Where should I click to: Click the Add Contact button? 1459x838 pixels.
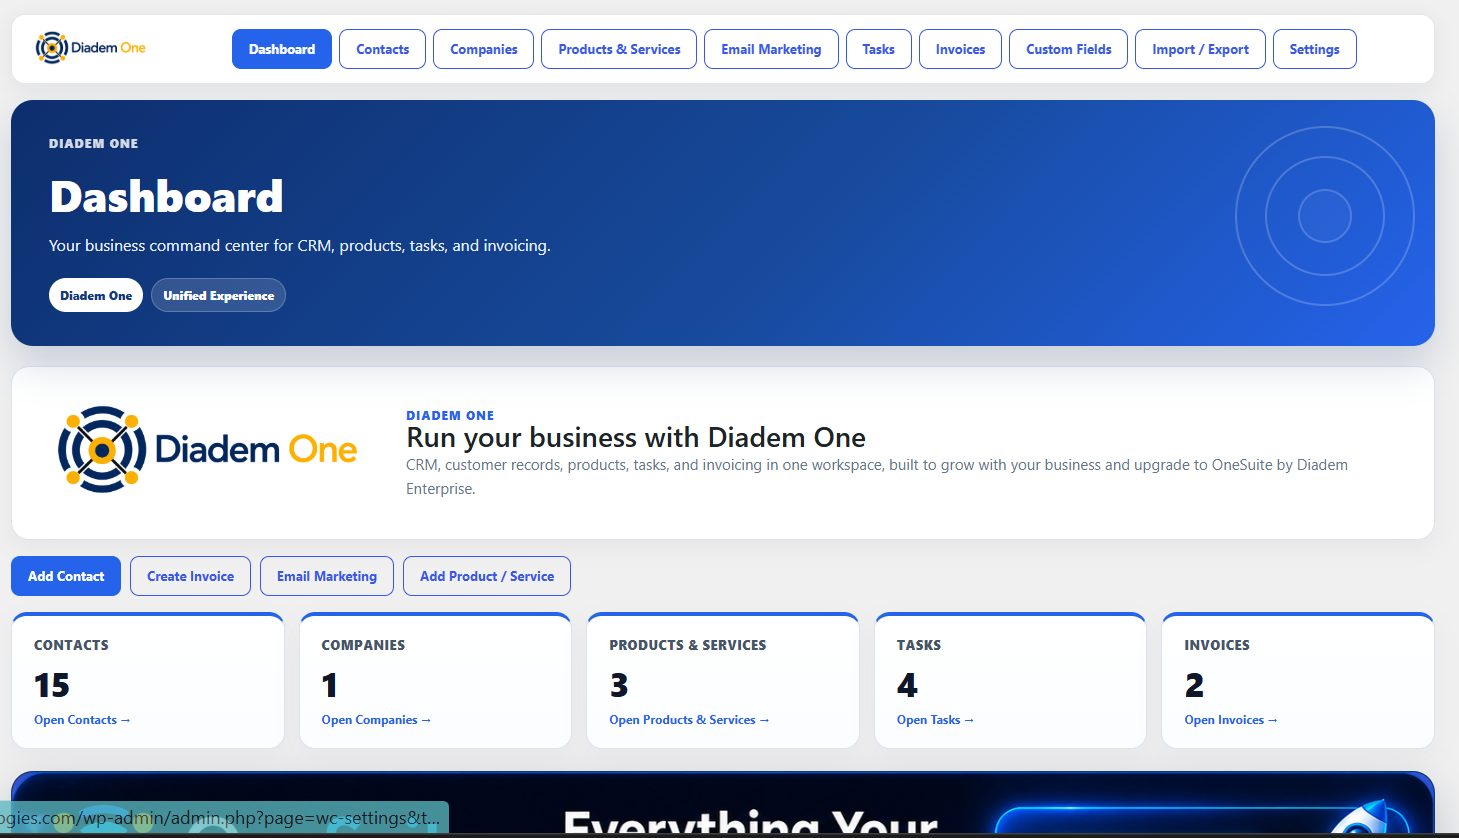pyautogui.click(x=66, y=576)
